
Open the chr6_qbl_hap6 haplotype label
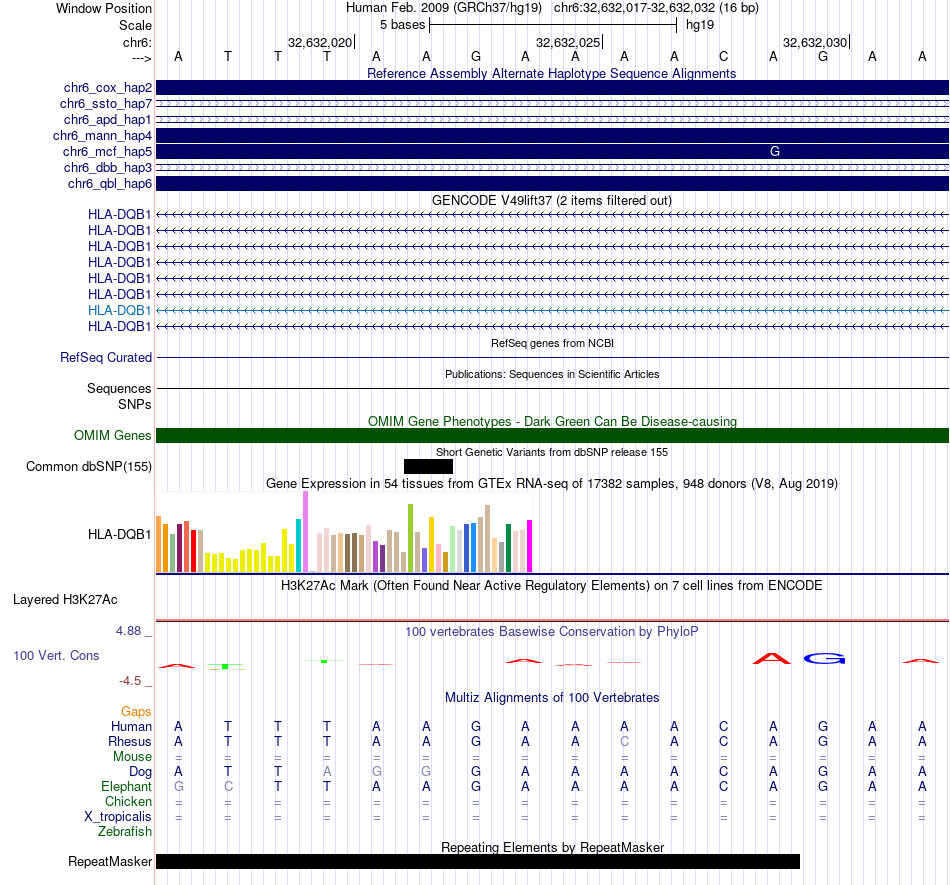110,184
